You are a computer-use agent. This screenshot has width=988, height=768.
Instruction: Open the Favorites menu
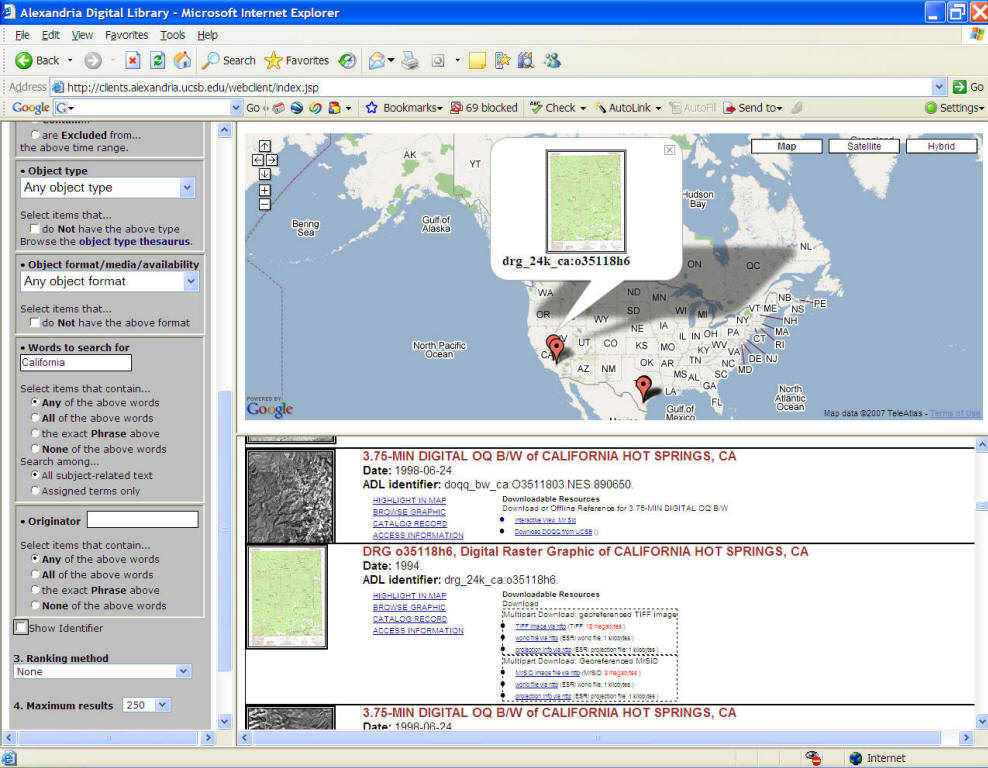coord(127,35)
